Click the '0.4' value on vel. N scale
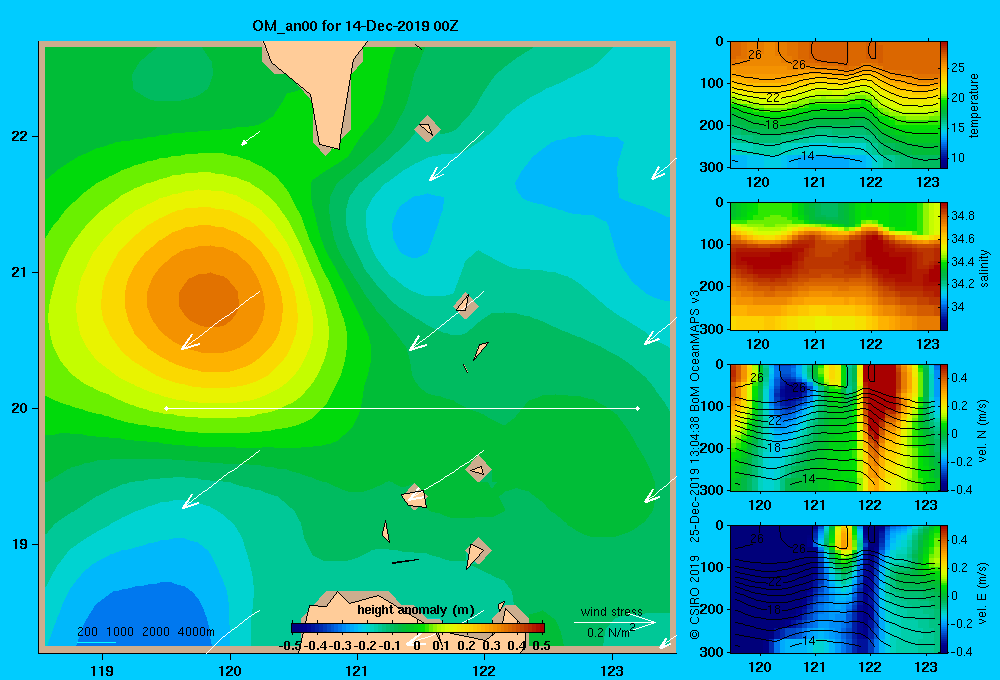Viewport: 1000px width, 680px height. [x=959, y=378]
